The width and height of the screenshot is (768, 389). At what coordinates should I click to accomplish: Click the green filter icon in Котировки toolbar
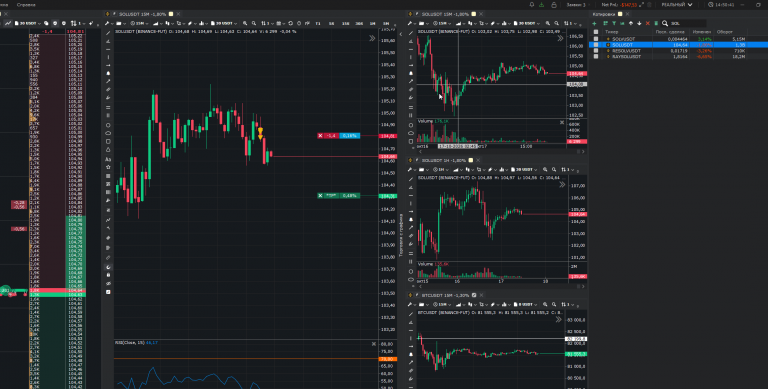click(614, 24)
